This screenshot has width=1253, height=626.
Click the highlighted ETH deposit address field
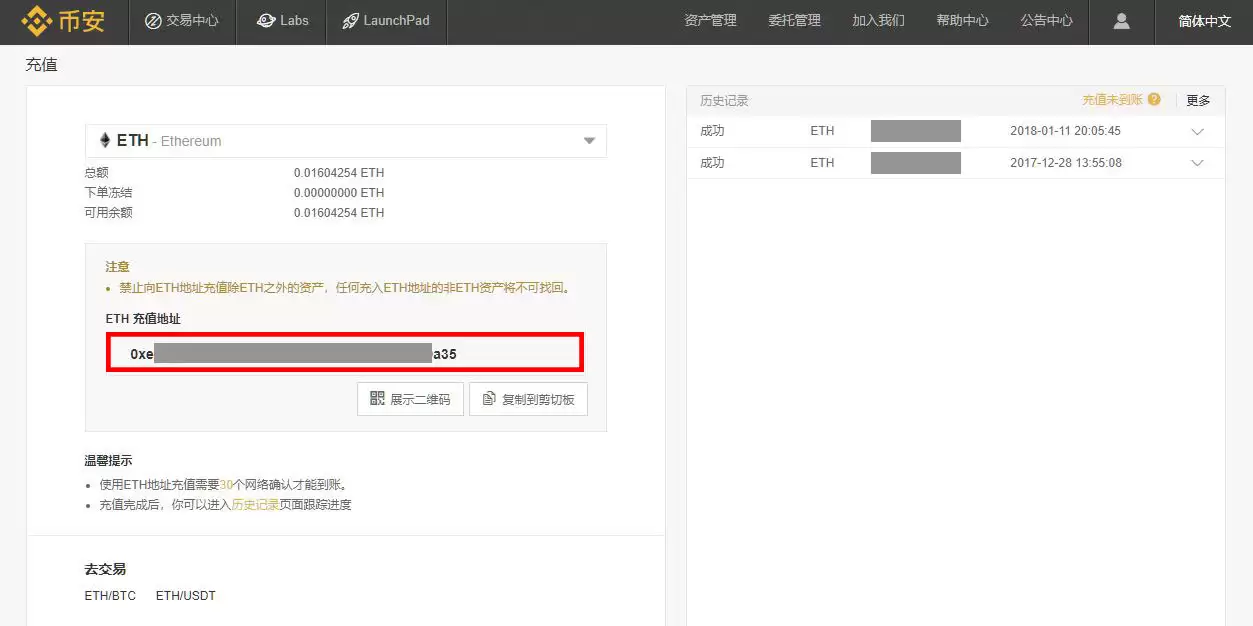(x=345, y=353)
